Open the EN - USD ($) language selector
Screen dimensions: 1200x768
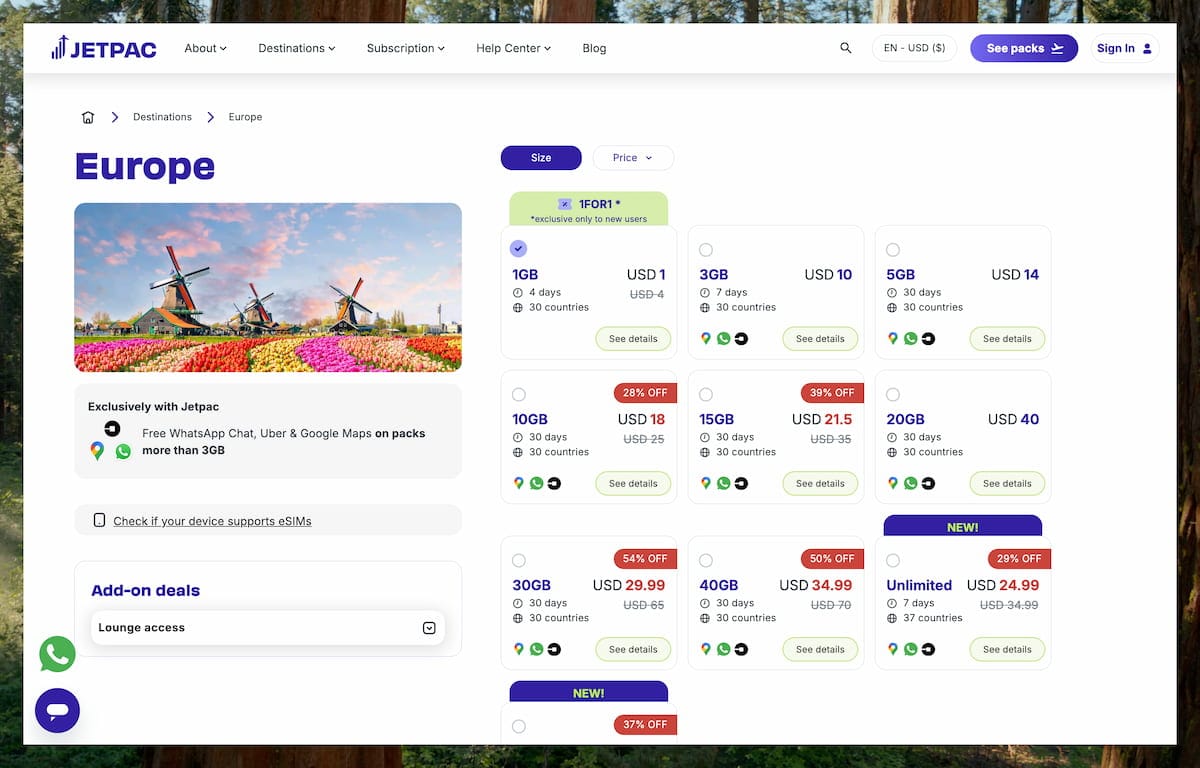coord(915,48)
